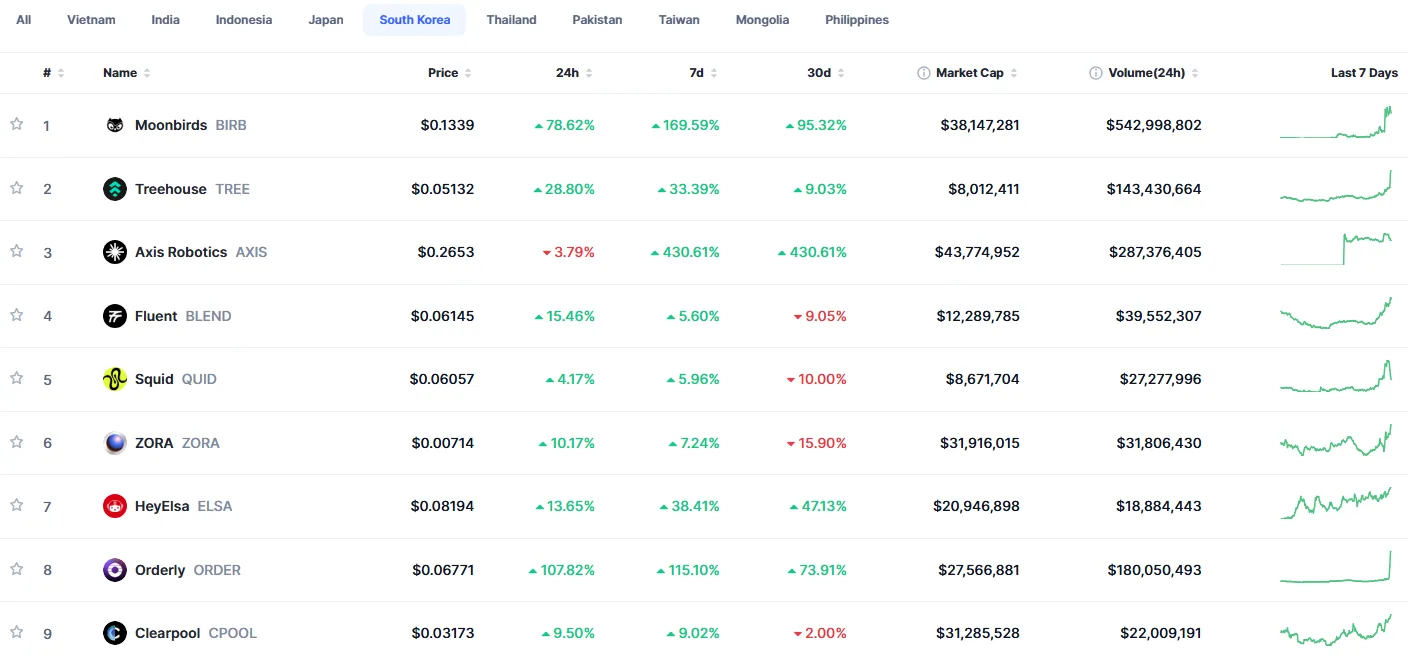Open the Treehouse coin logo
The height and width of the screenshot is (660, 1408).
115,189
